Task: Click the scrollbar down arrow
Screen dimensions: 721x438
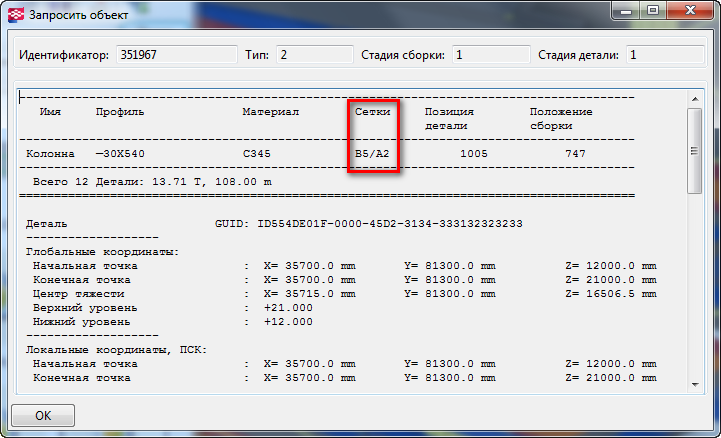Action: point(693,383)
